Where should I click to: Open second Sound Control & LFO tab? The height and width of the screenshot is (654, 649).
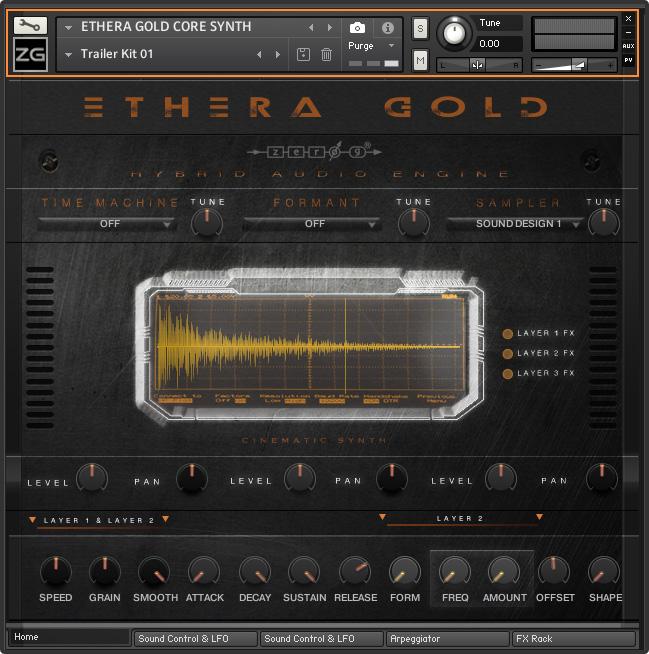click(321, 639)
